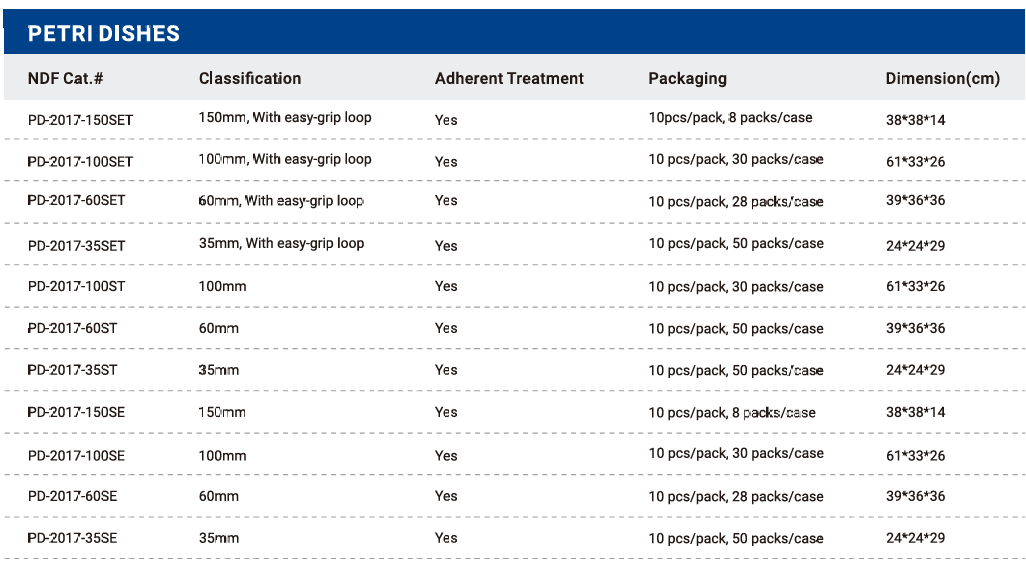Click catalog number PD-2017-60SE

coord(73,497)
